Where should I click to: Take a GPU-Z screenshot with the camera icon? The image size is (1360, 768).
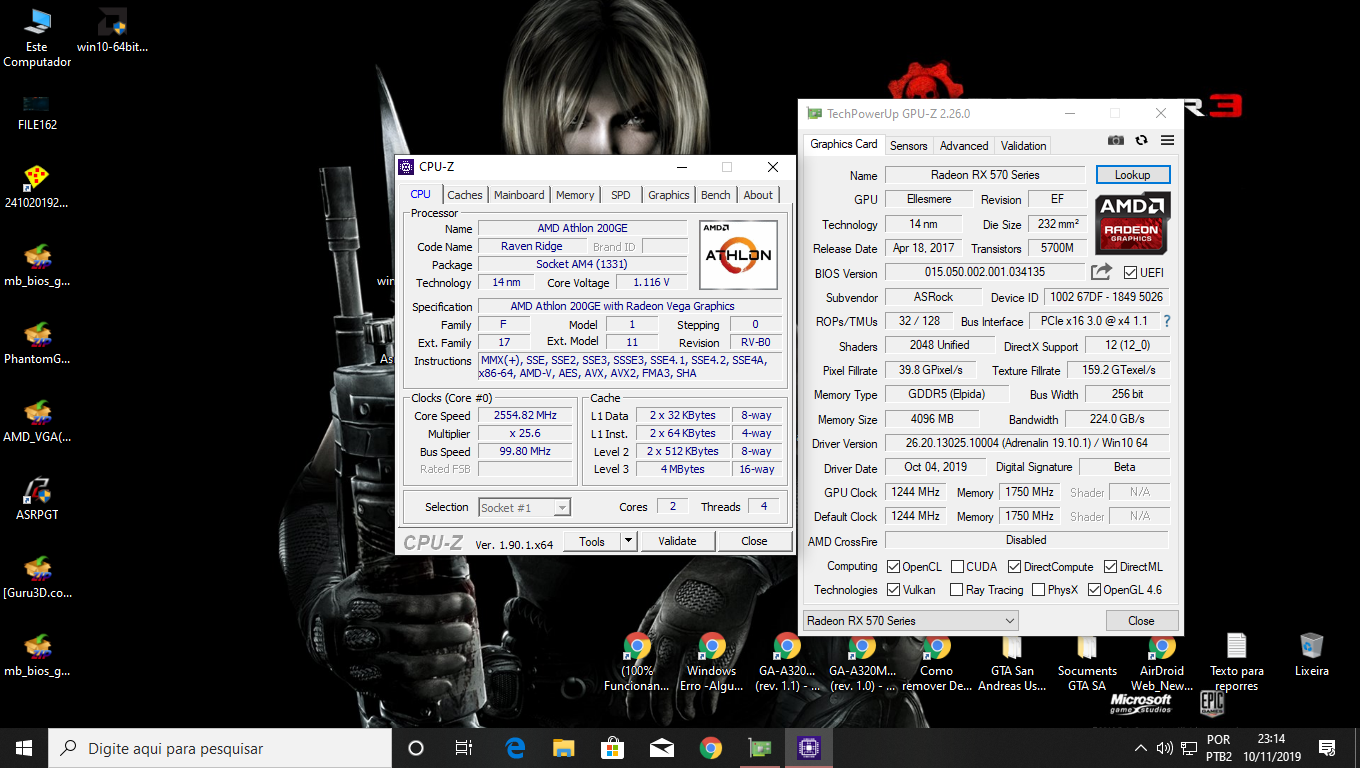1116,141
